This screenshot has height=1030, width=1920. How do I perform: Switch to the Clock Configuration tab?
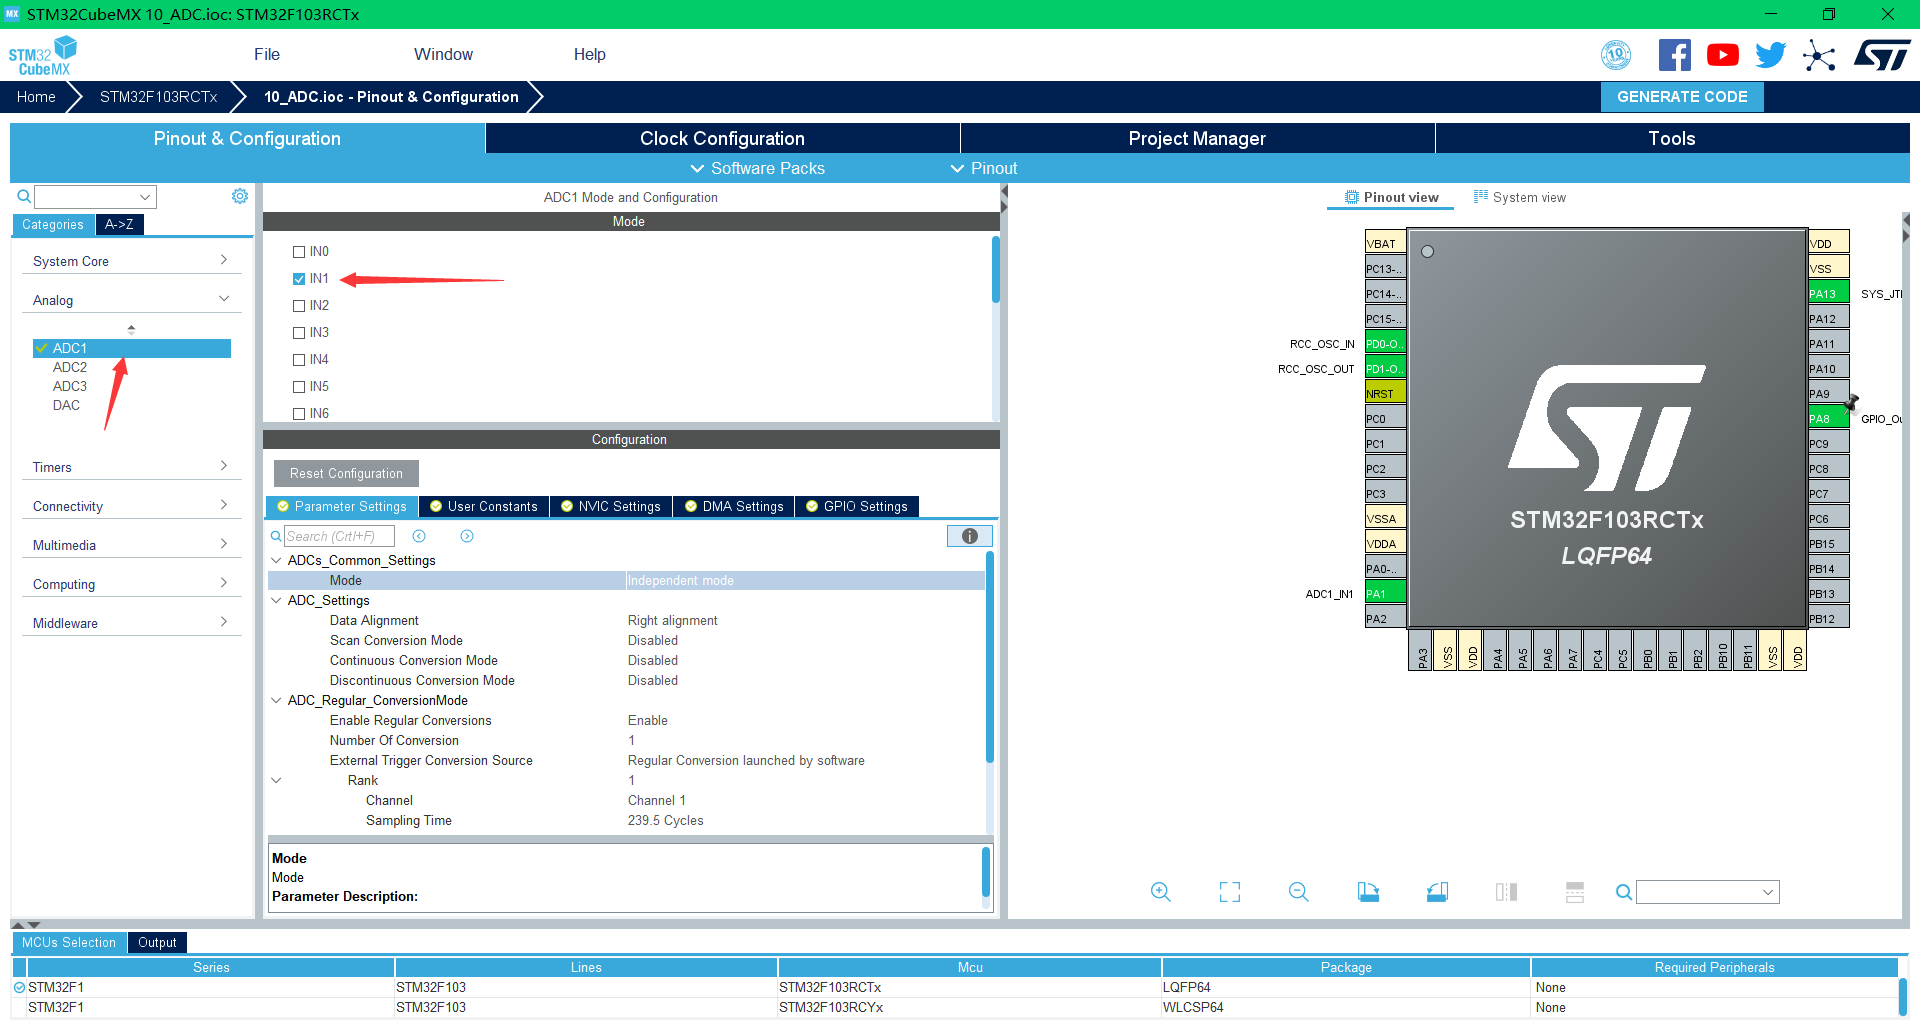tap(722, 139)
